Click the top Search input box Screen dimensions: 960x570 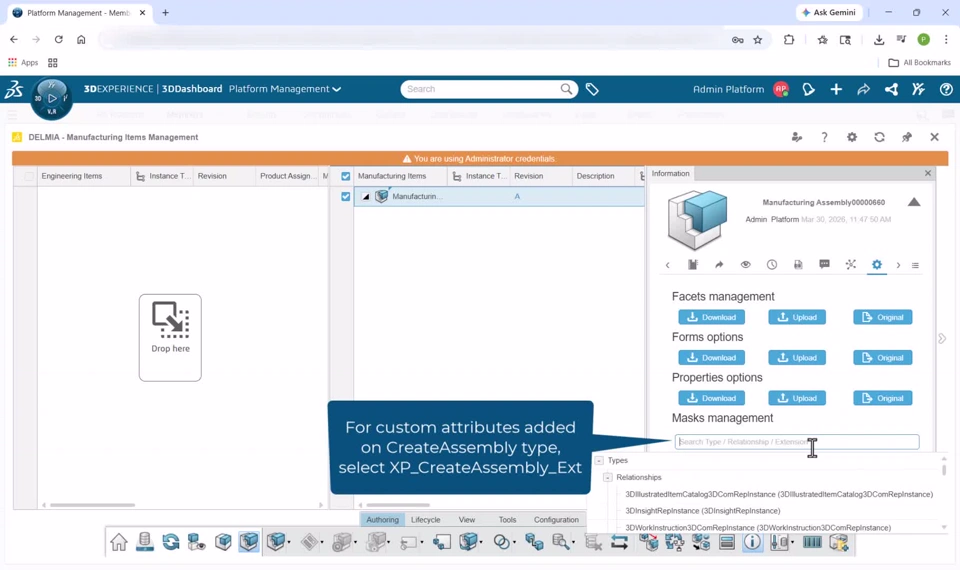[482, 89]
